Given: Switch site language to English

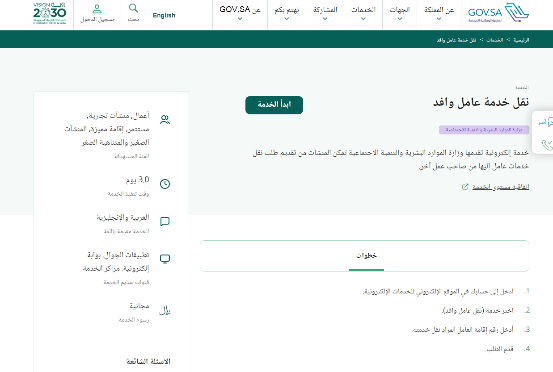Looking at the screenshot, I should 164,15.
